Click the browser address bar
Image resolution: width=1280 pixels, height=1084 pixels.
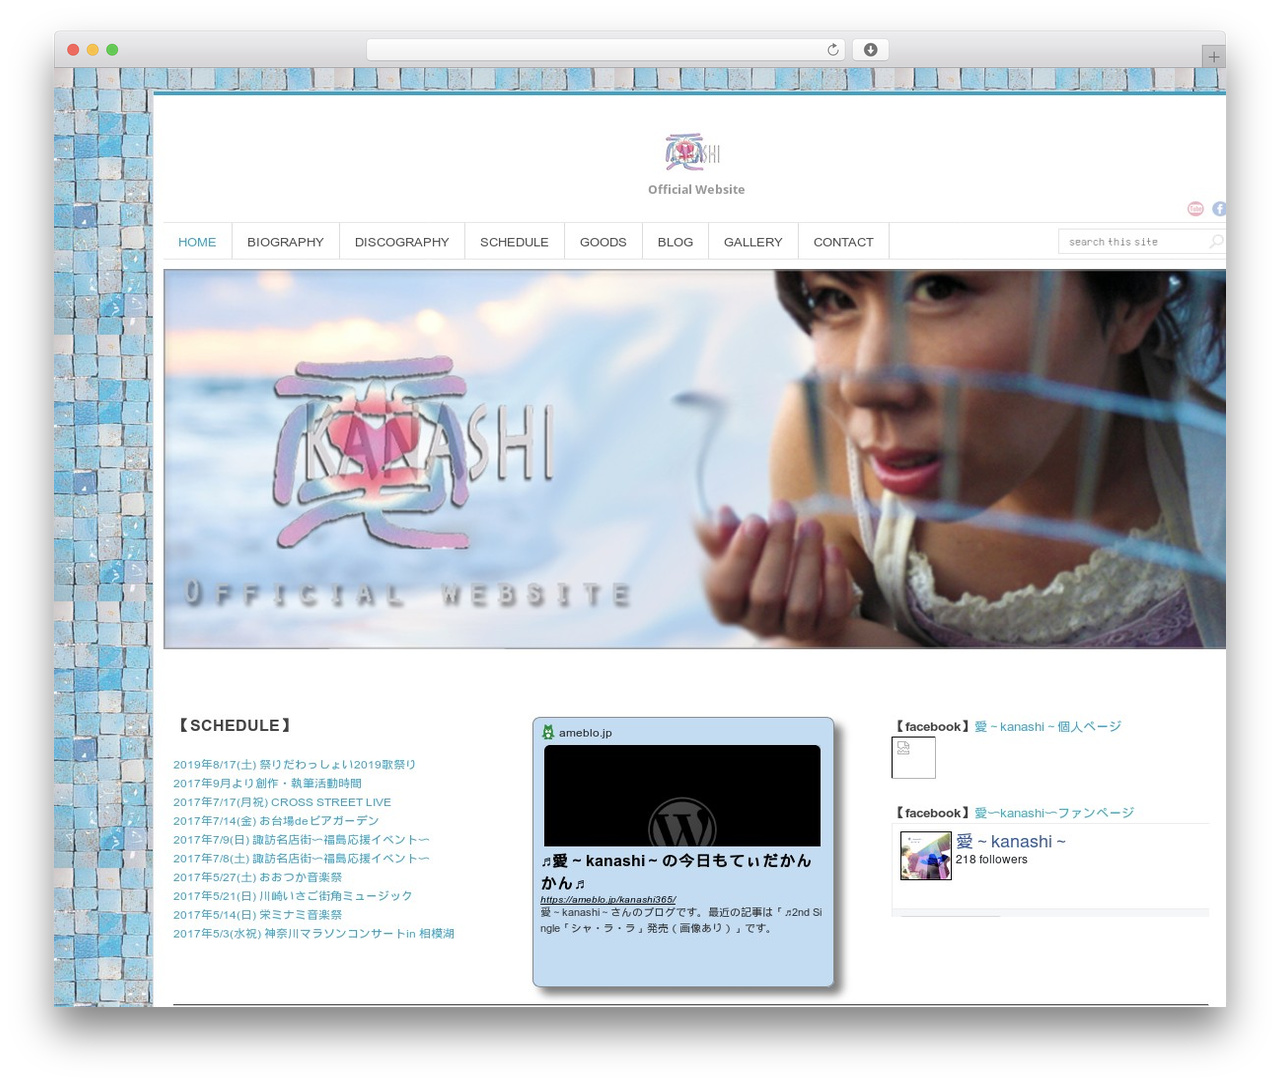tap(605, 49)
